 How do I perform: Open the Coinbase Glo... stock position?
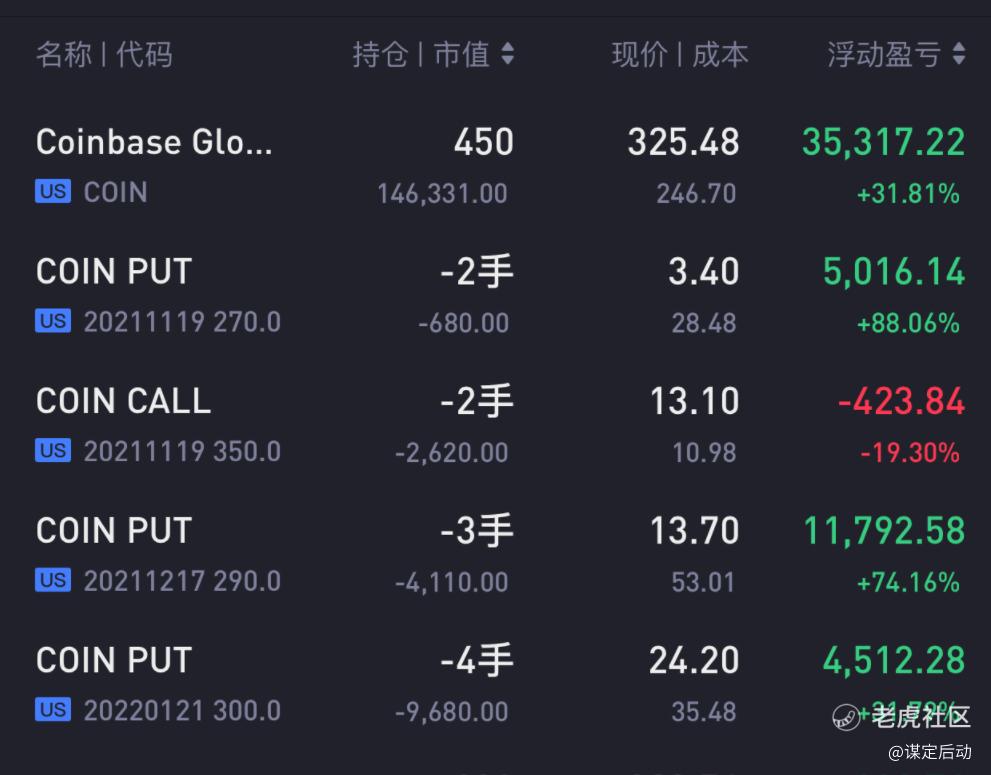pos(496,166)
